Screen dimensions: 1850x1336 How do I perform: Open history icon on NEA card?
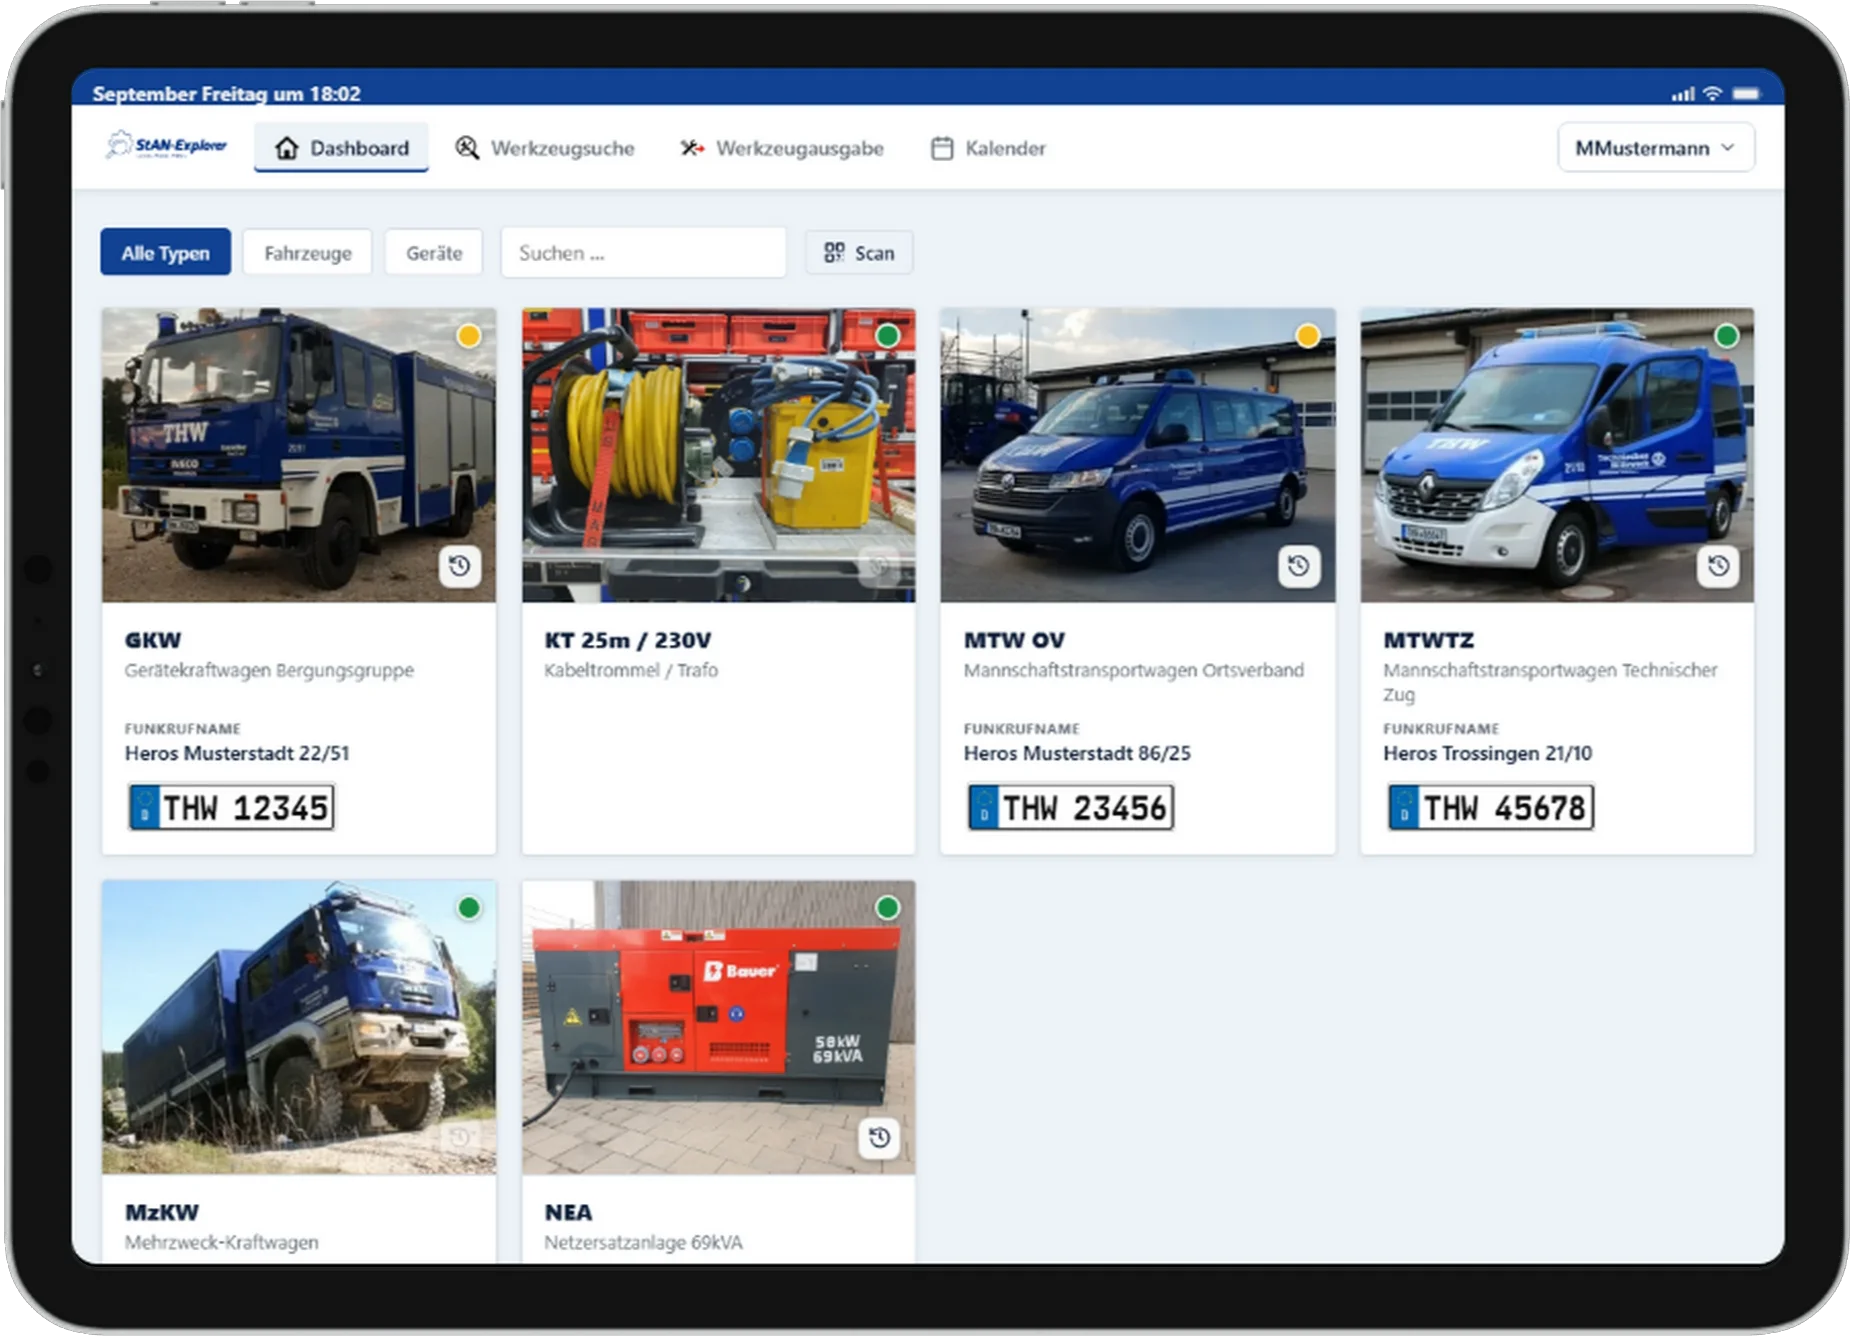point(879,1138)
